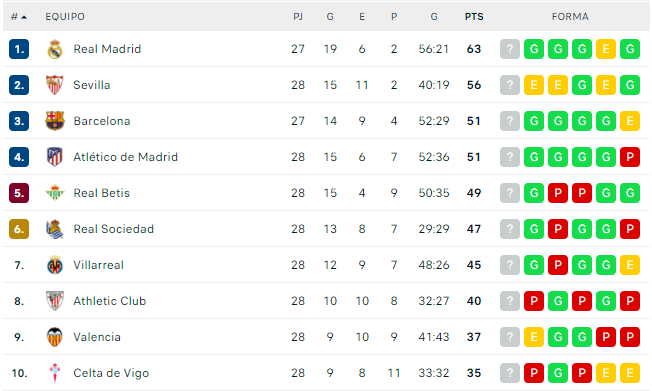Click the FORMA column header
Image resolution: width=652 pixels, height=391 pixels.
click(x=570, y=17)
